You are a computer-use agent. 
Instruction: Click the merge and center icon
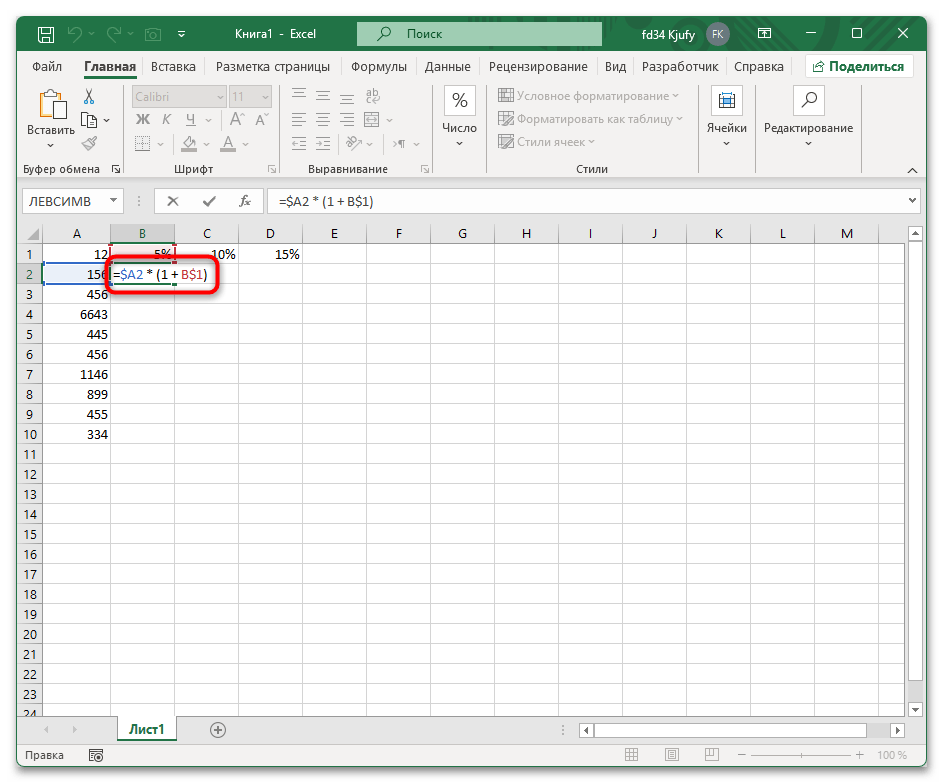(372, 120)
